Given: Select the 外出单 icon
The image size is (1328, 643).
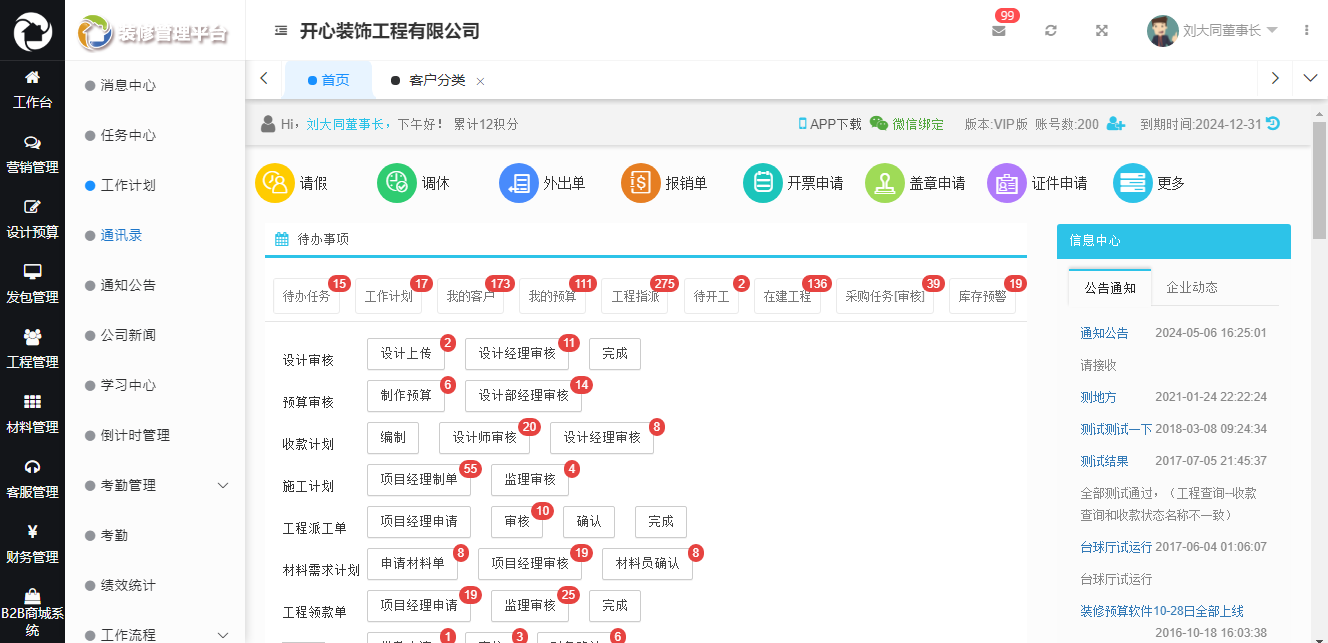Looking at the screenshot, I should click(x=518, y=183).
